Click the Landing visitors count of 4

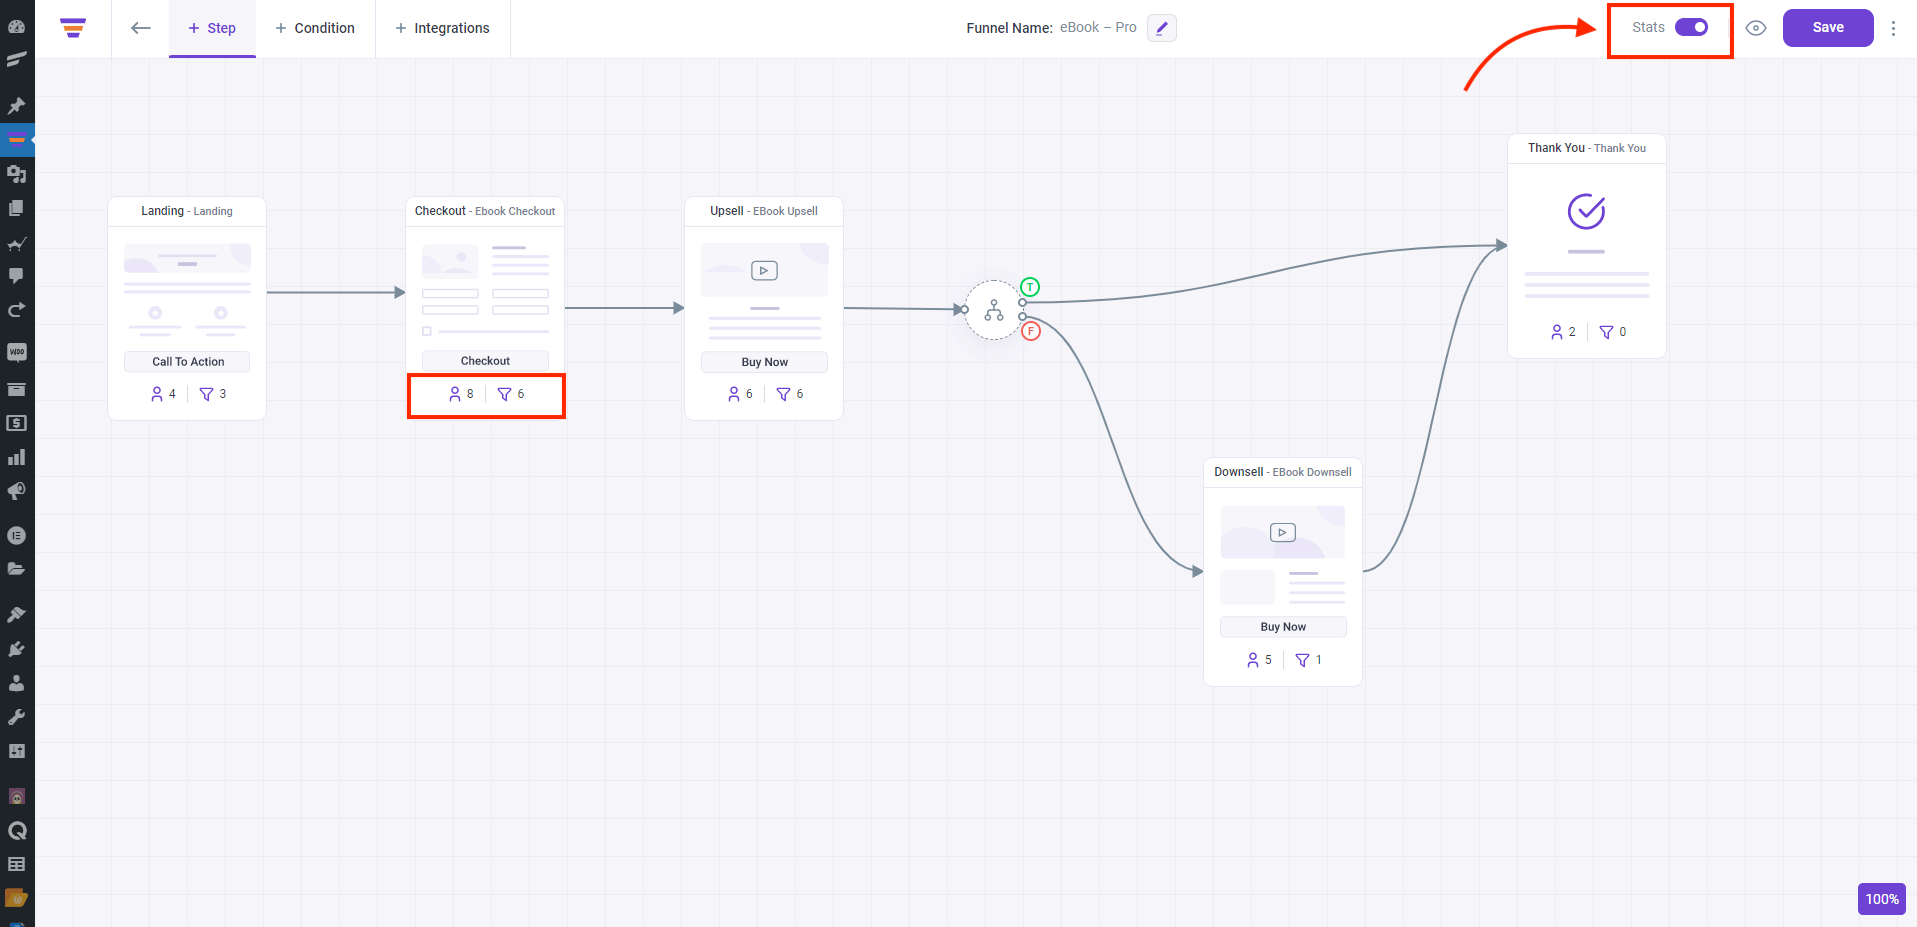coord(163,394)
